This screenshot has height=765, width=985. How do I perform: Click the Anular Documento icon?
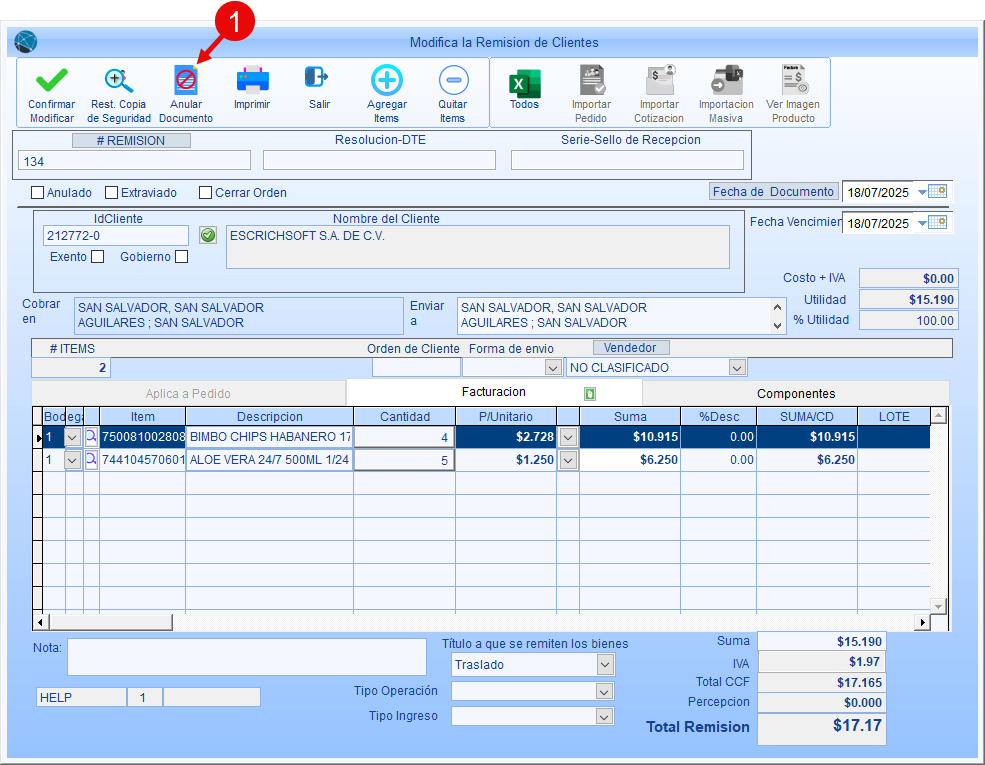tap(186, 81)
